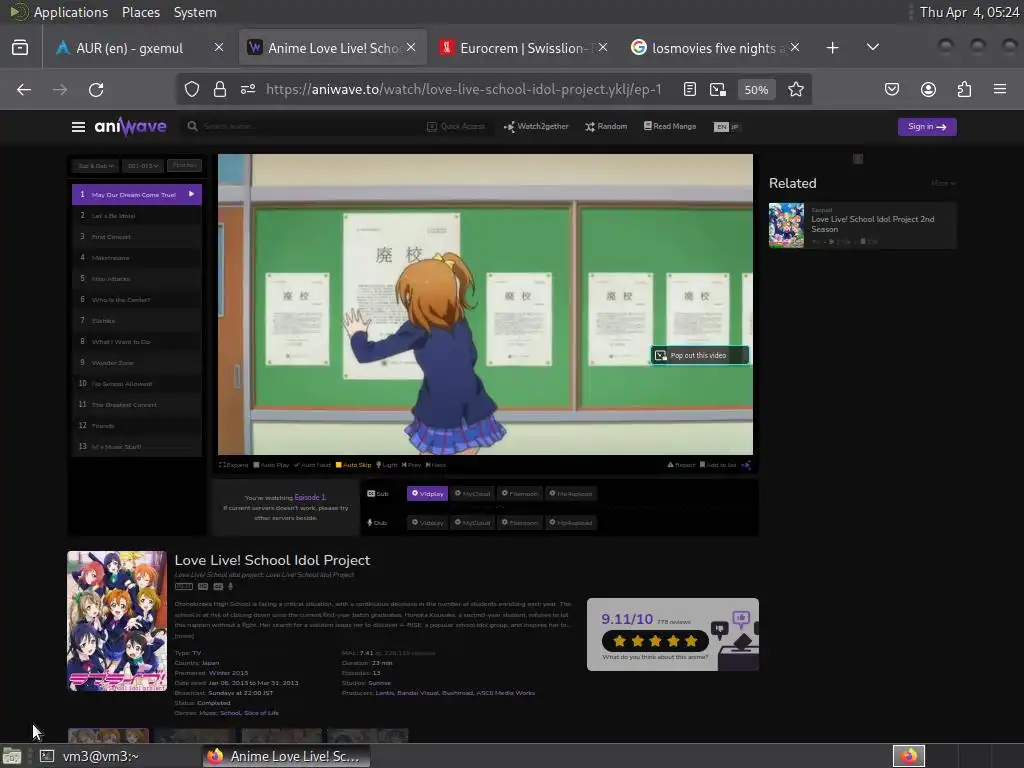This screenshot has width=1024, height=768.
Task: Open the Watch2gether link
Action: pyautogui.click(x=536, y=127)
